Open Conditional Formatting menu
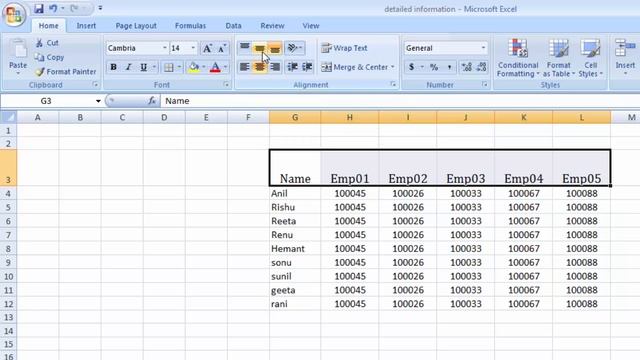The height and width of the screenshot is (360, 640). tap(518, 58)
